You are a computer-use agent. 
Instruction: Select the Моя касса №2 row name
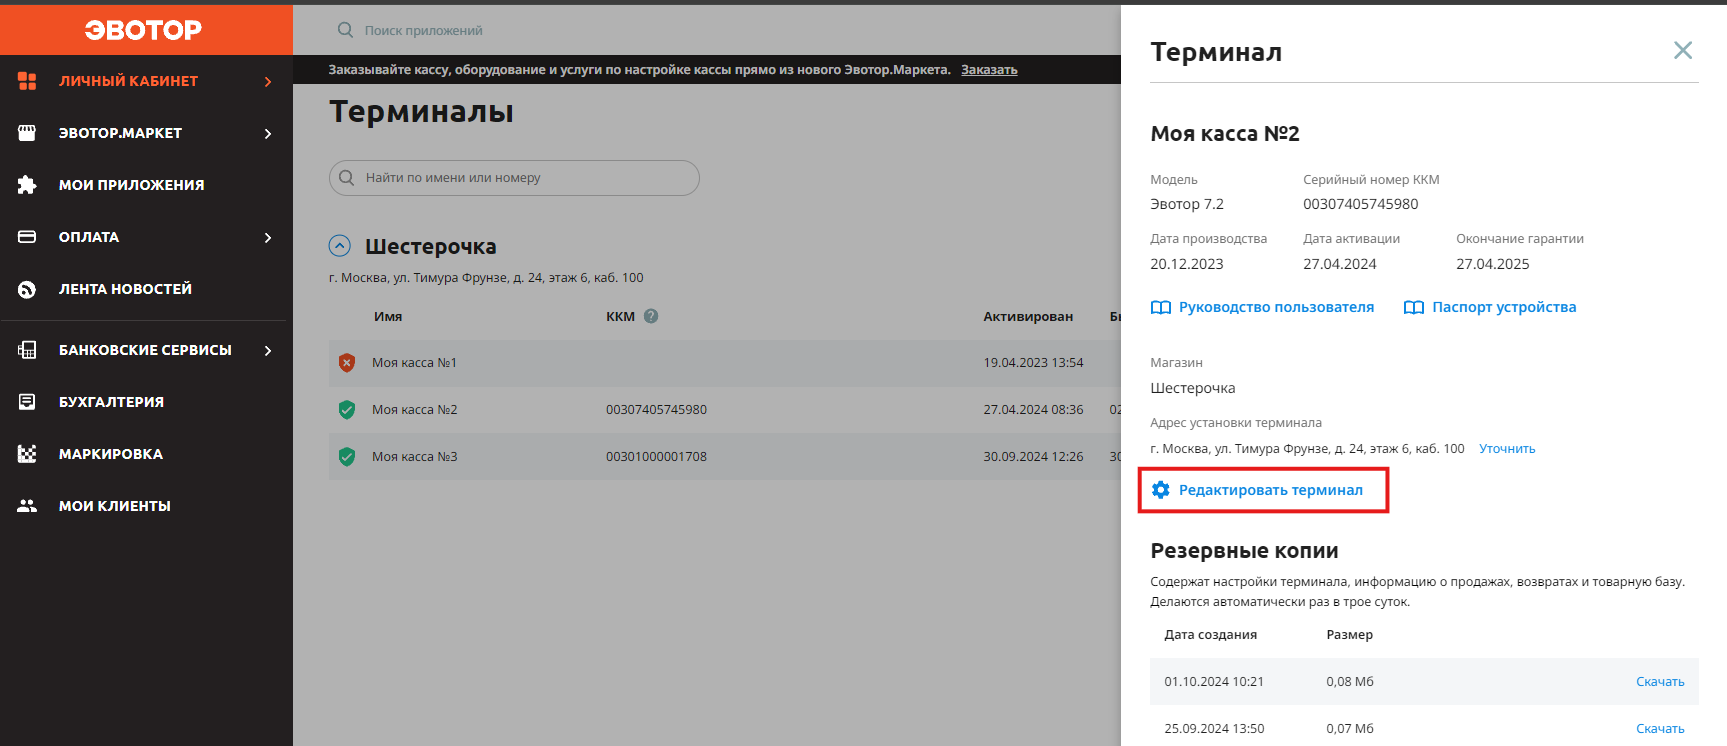point(414,410)
